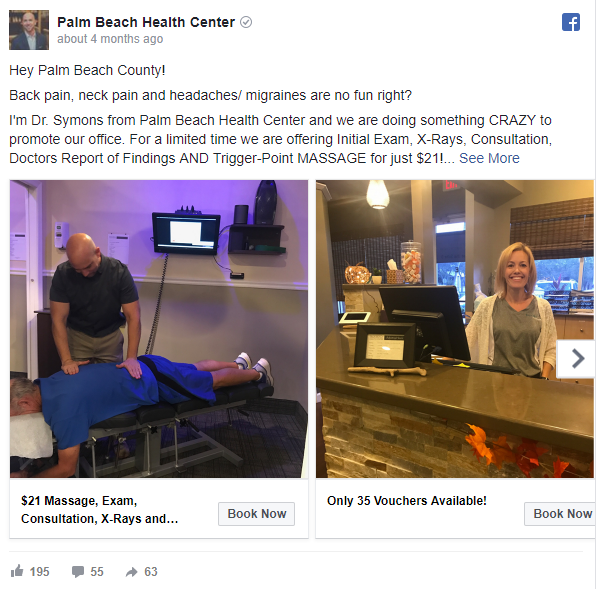
Task: Advance carousel with the right chevron arrow
Action: (x=577, y=359)
